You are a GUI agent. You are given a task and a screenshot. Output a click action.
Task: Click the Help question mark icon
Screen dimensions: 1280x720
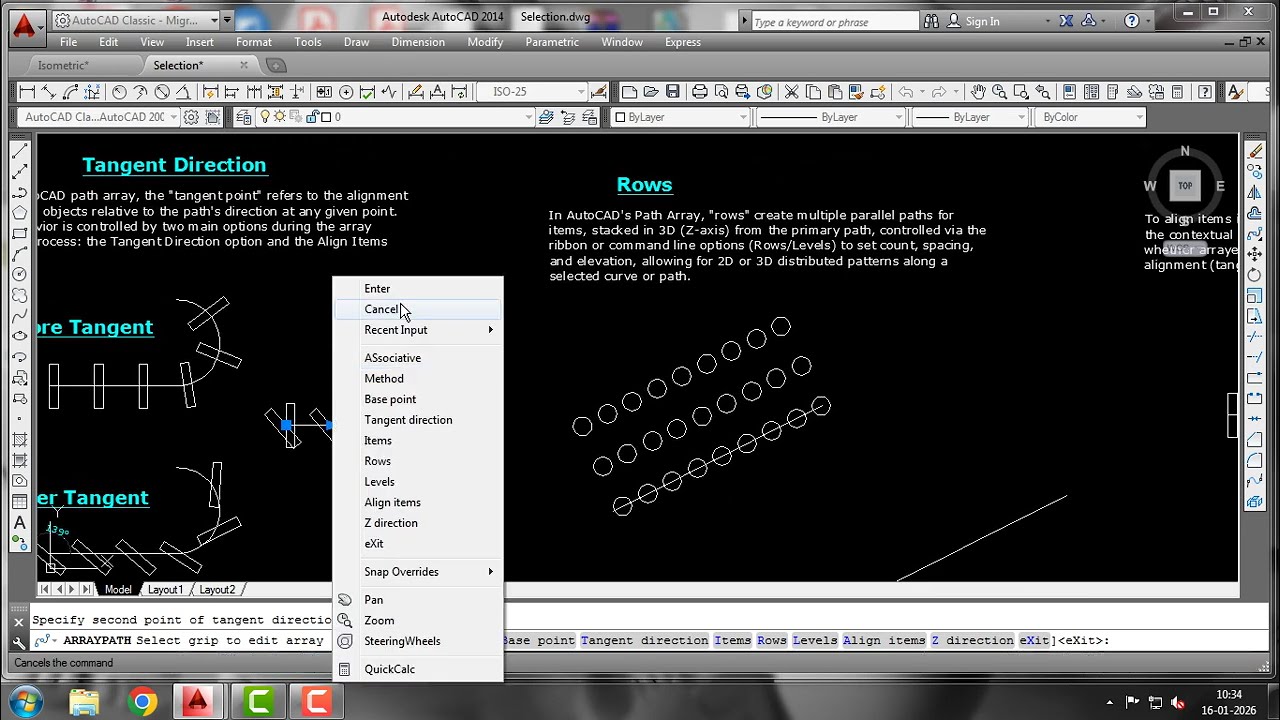click(1205, 92)
